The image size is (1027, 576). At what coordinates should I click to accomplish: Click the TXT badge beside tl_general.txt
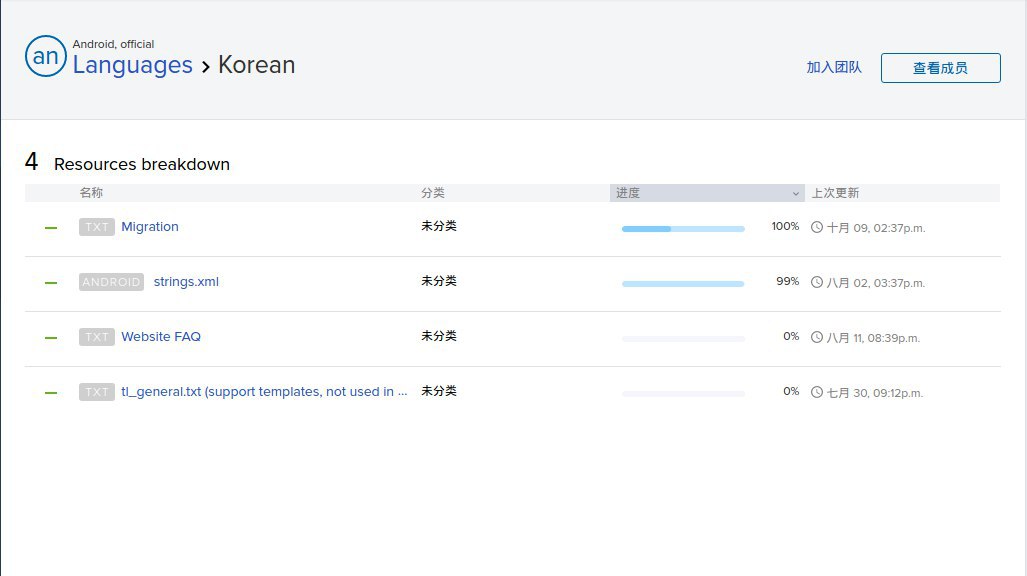tap(97, 392)
